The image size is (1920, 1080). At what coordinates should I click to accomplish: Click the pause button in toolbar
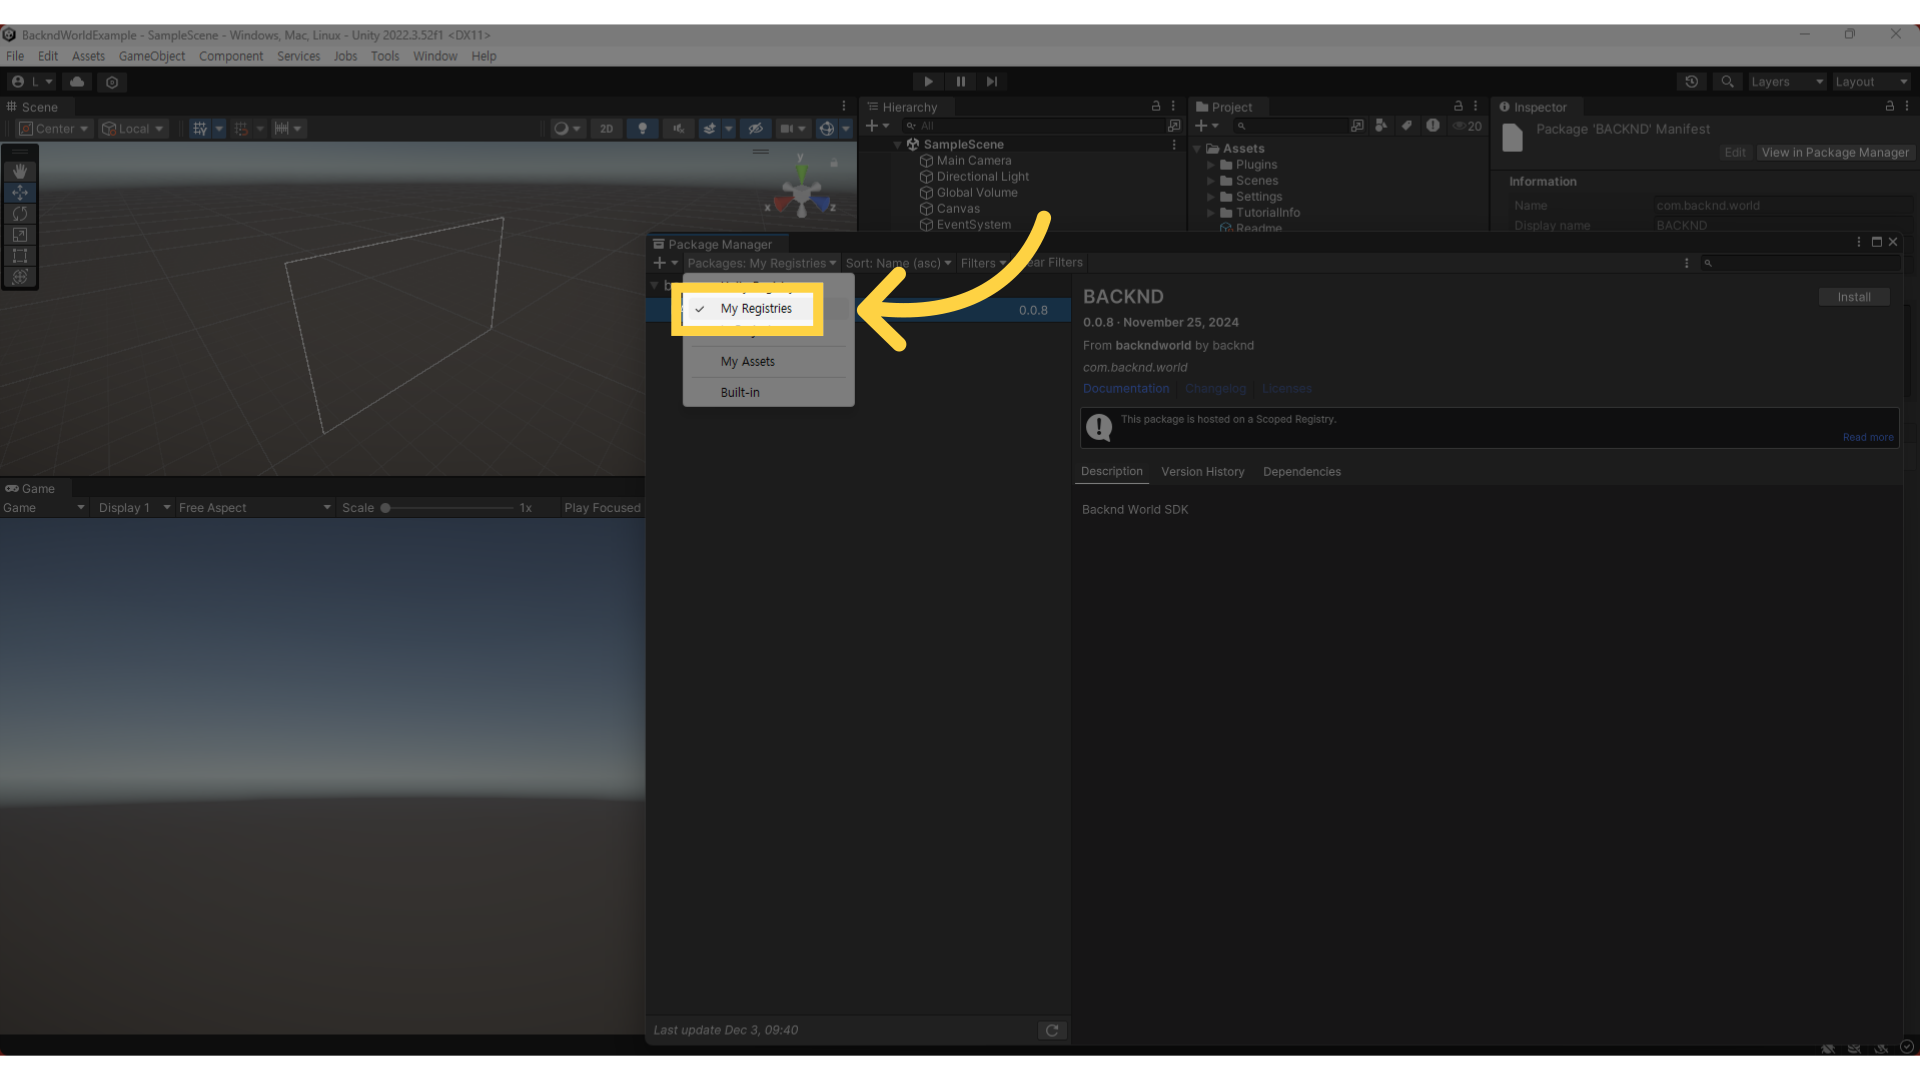point(960,82)
